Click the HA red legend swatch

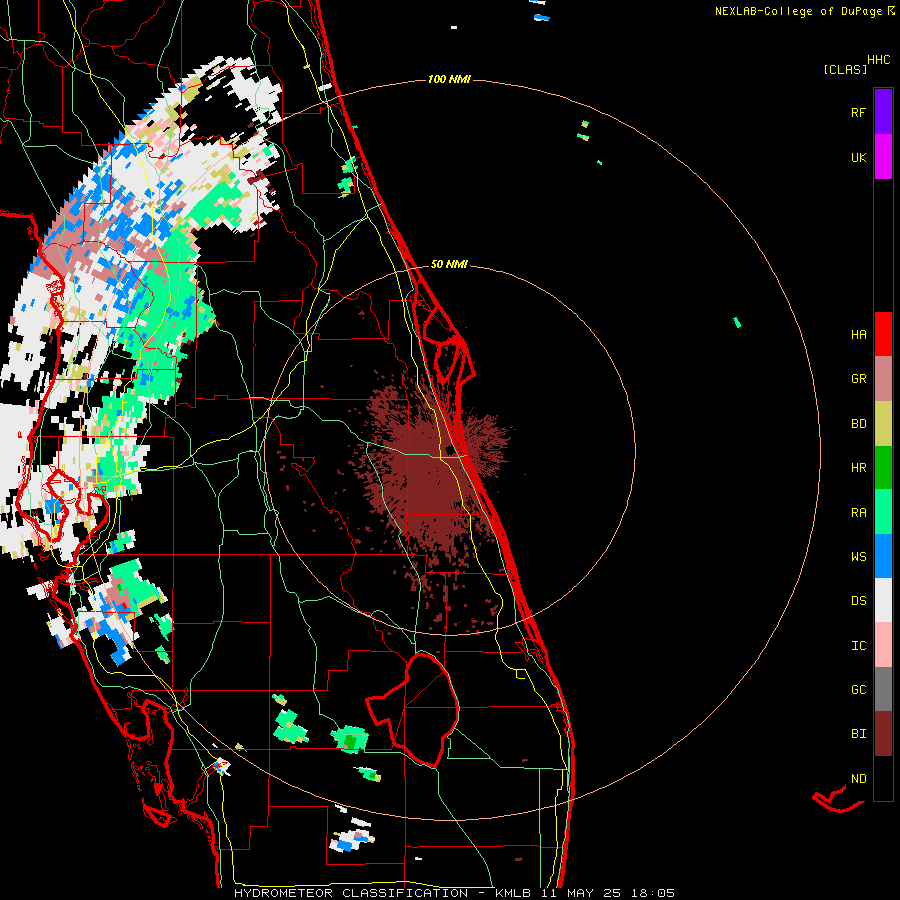(883, 334)
